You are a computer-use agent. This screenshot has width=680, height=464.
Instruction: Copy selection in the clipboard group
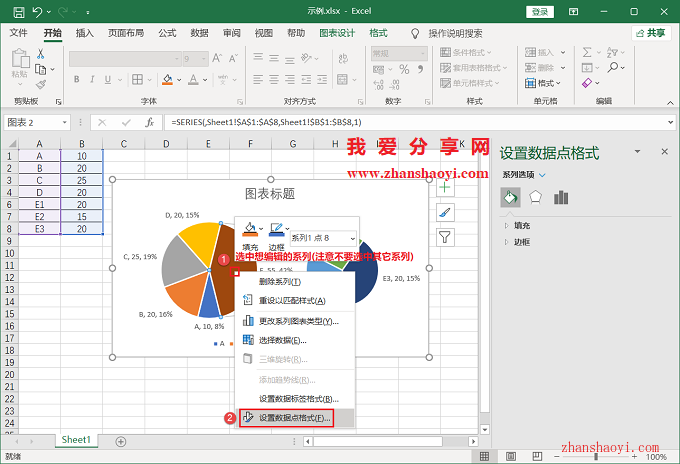pyautogui.click(x=40, y=69)
